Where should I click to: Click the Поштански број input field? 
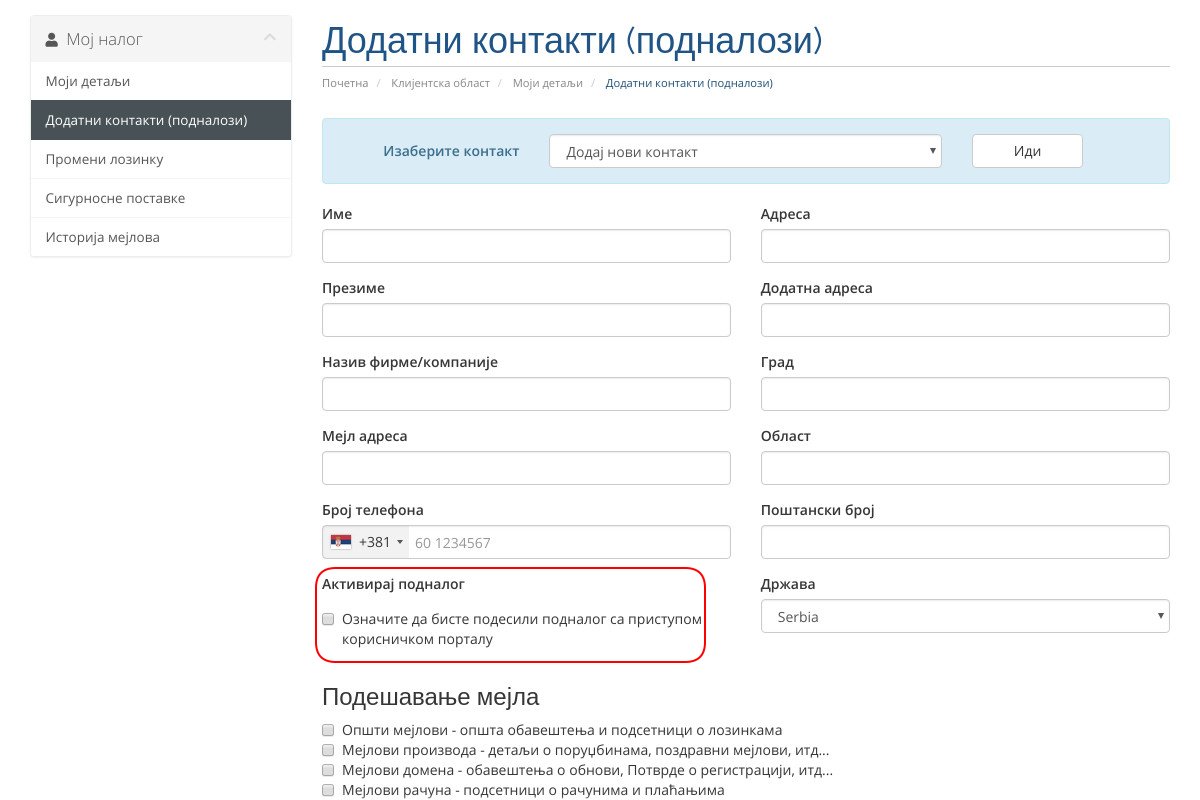[965, 542]
